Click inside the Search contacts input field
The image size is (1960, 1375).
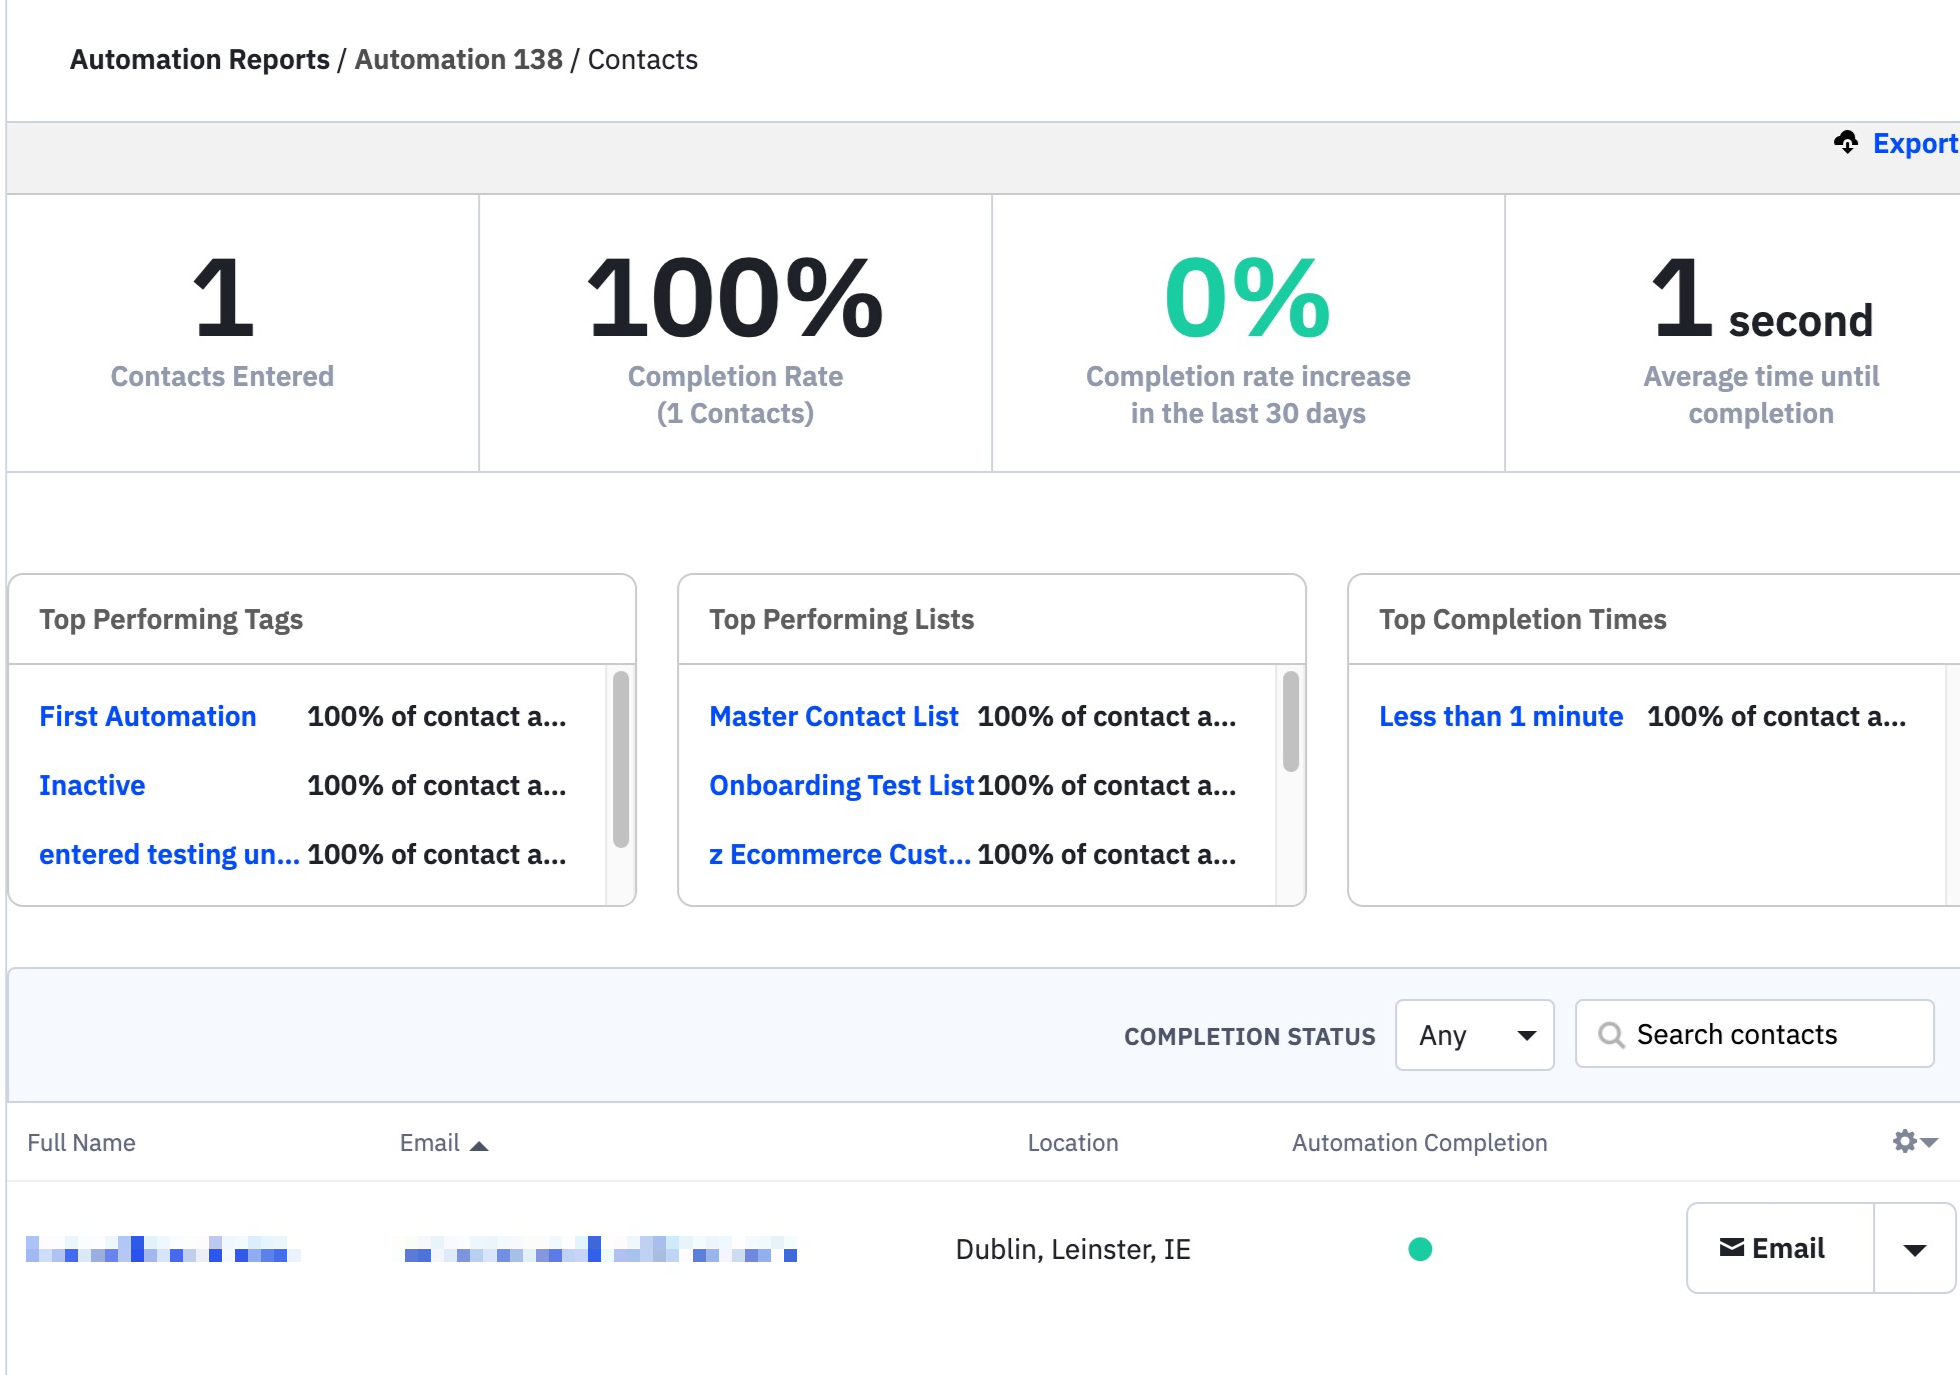(1760, 1034)
